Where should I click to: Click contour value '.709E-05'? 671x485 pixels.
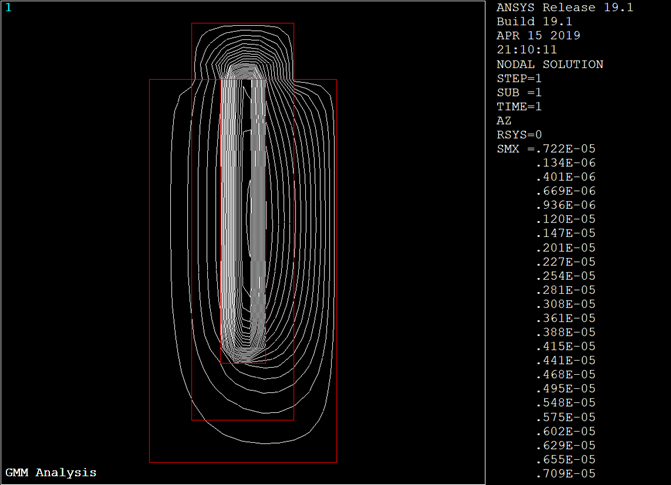pyautogui.click(x=566, y=474)
